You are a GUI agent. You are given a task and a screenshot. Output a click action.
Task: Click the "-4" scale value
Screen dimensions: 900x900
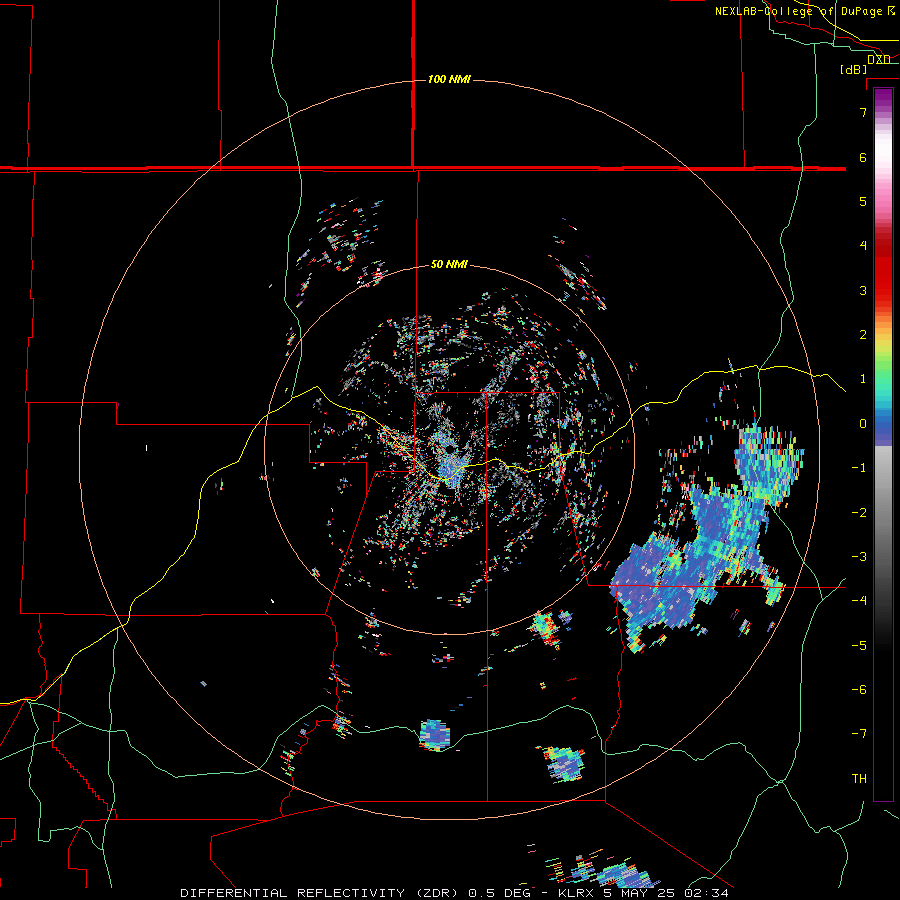(859, 601)
